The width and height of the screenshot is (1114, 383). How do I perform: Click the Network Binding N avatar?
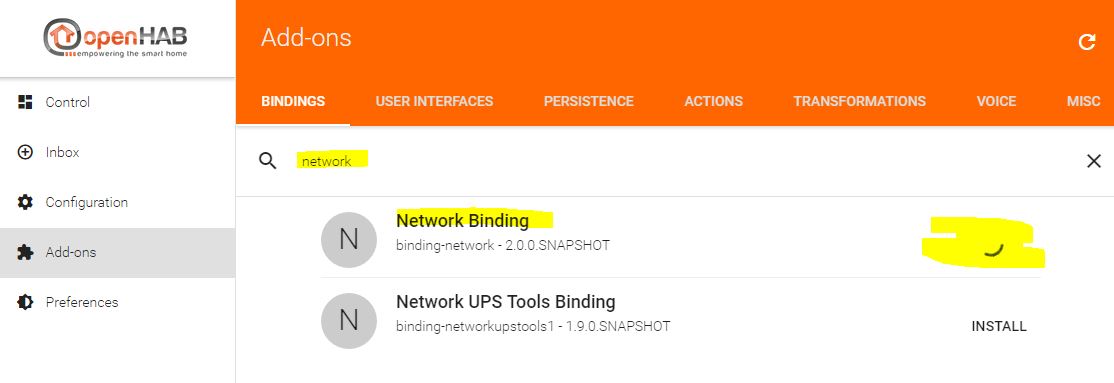[x=348, y=239]
